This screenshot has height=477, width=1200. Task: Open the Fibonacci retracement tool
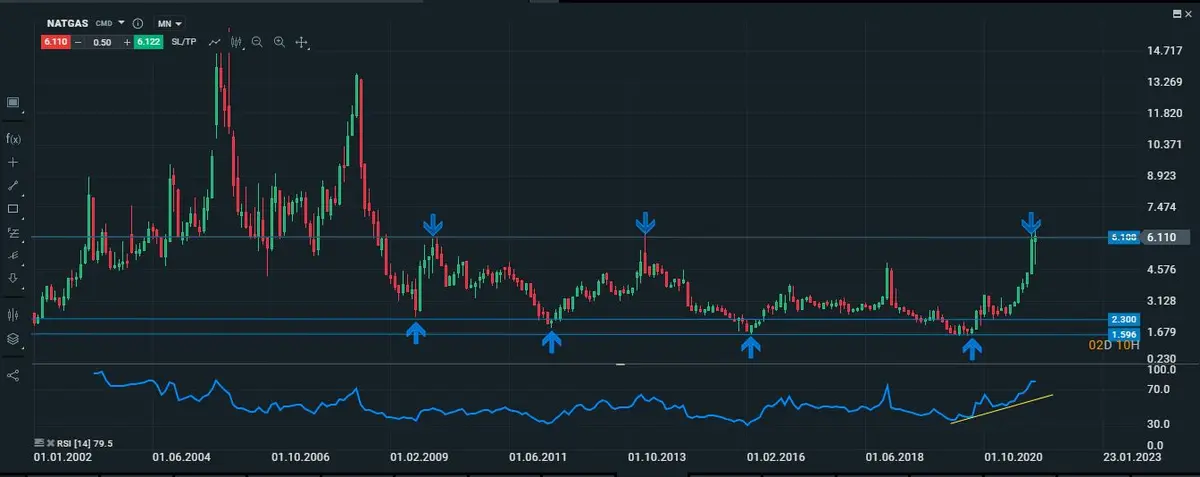(14, 233)
